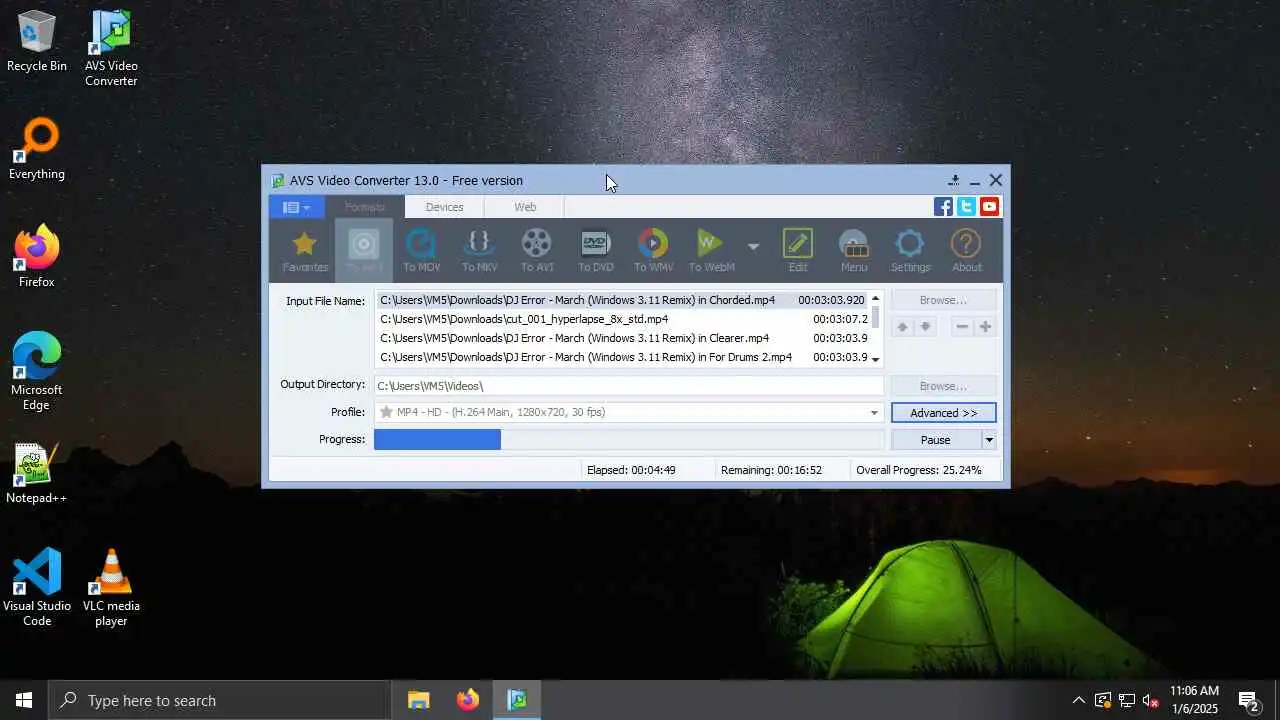Switch to the Devices tab

(x=444, y=207)
